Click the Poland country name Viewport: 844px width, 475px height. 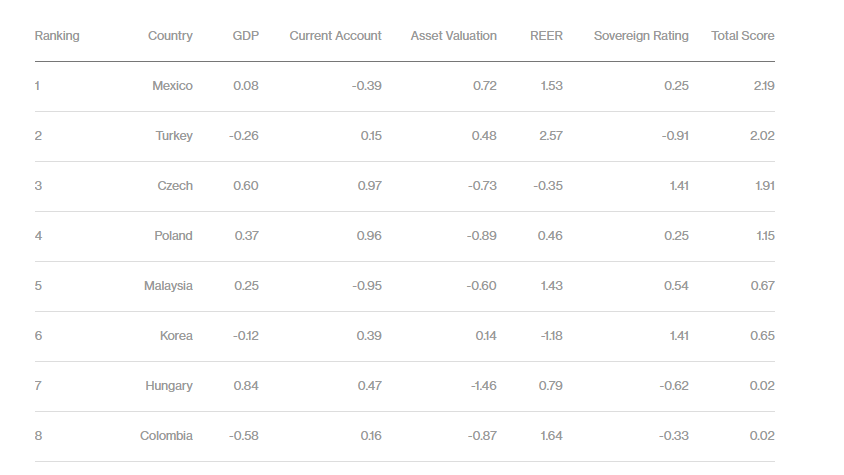173,236
